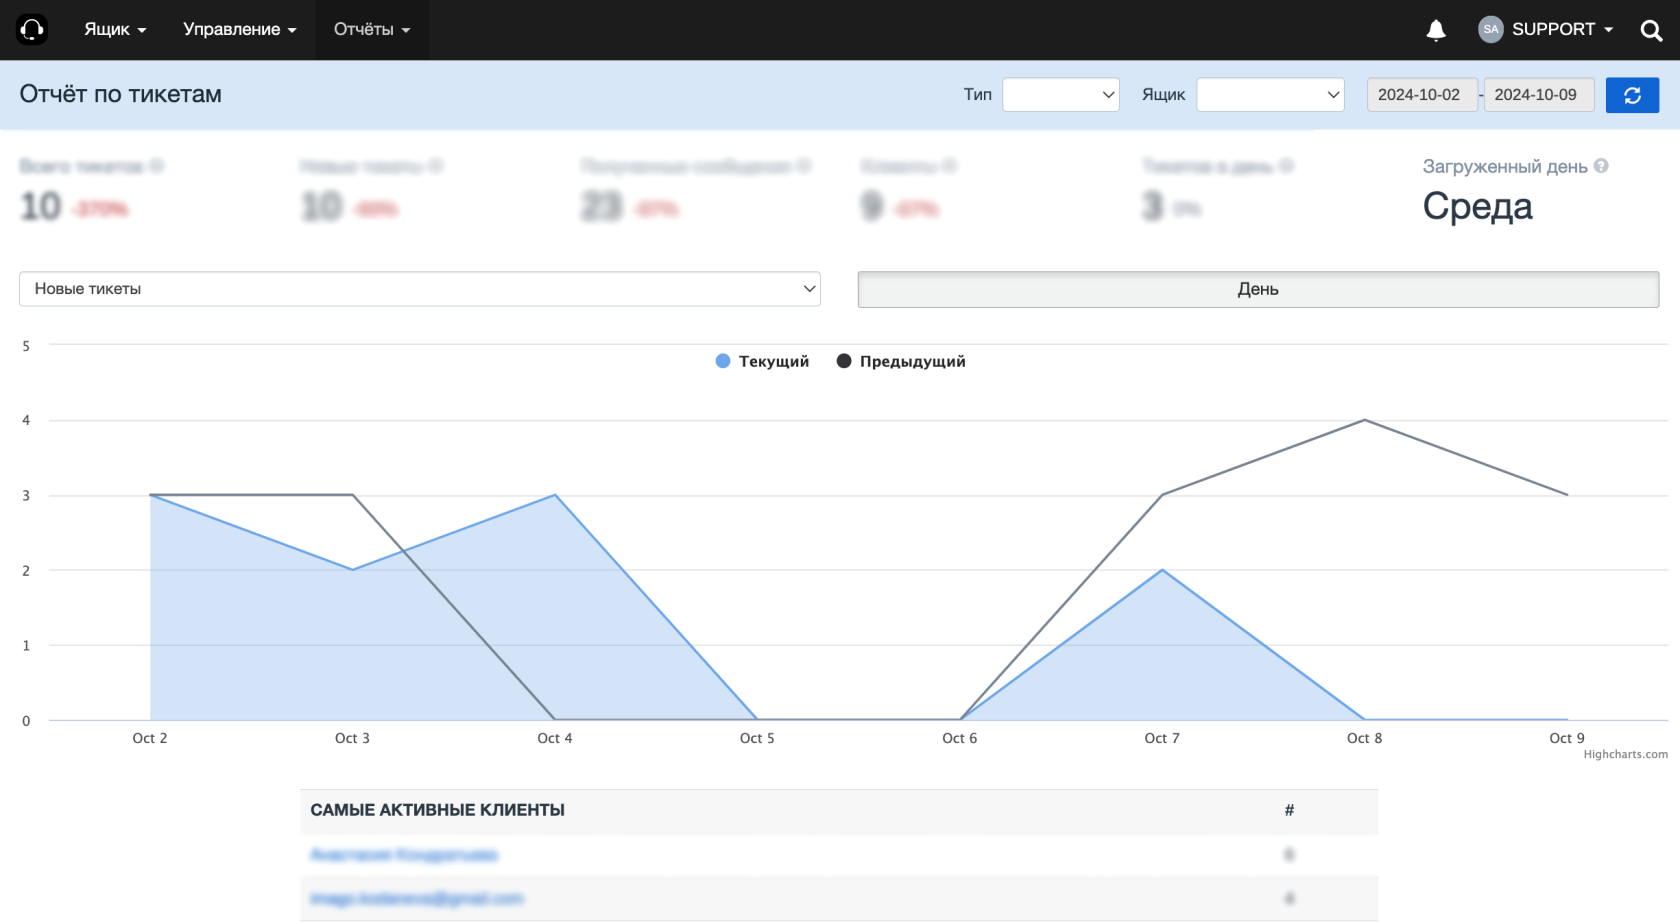Click the Среда busiest day value
The width and height of the screenshot is (1680, 924).
(x=1477, y=207)
